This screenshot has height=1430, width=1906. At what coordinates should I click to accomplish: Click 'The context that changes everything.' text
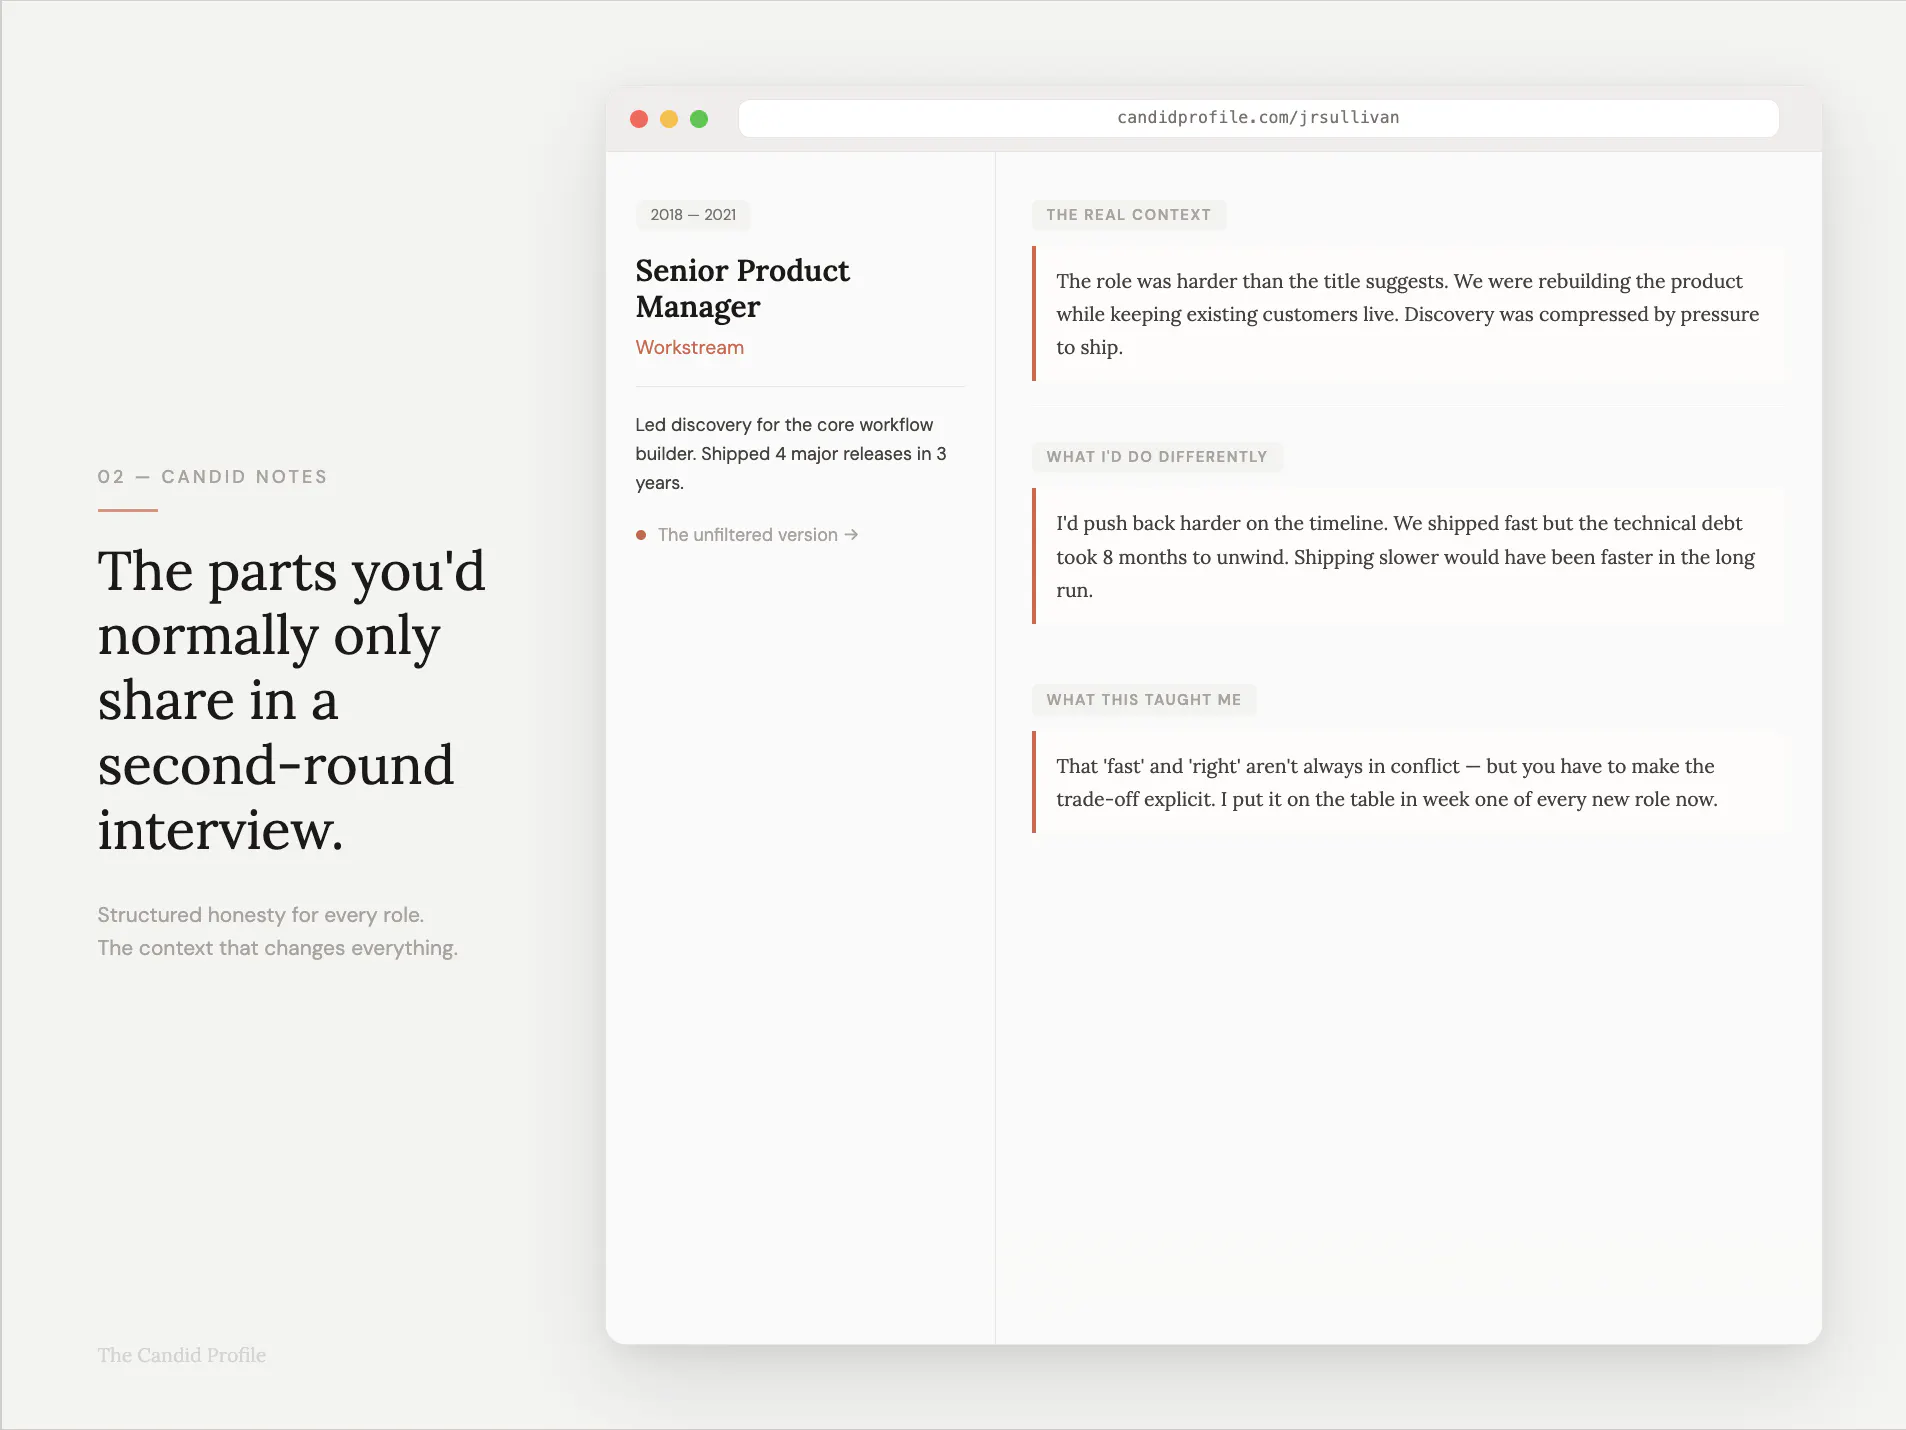click(x=278, y=948)
